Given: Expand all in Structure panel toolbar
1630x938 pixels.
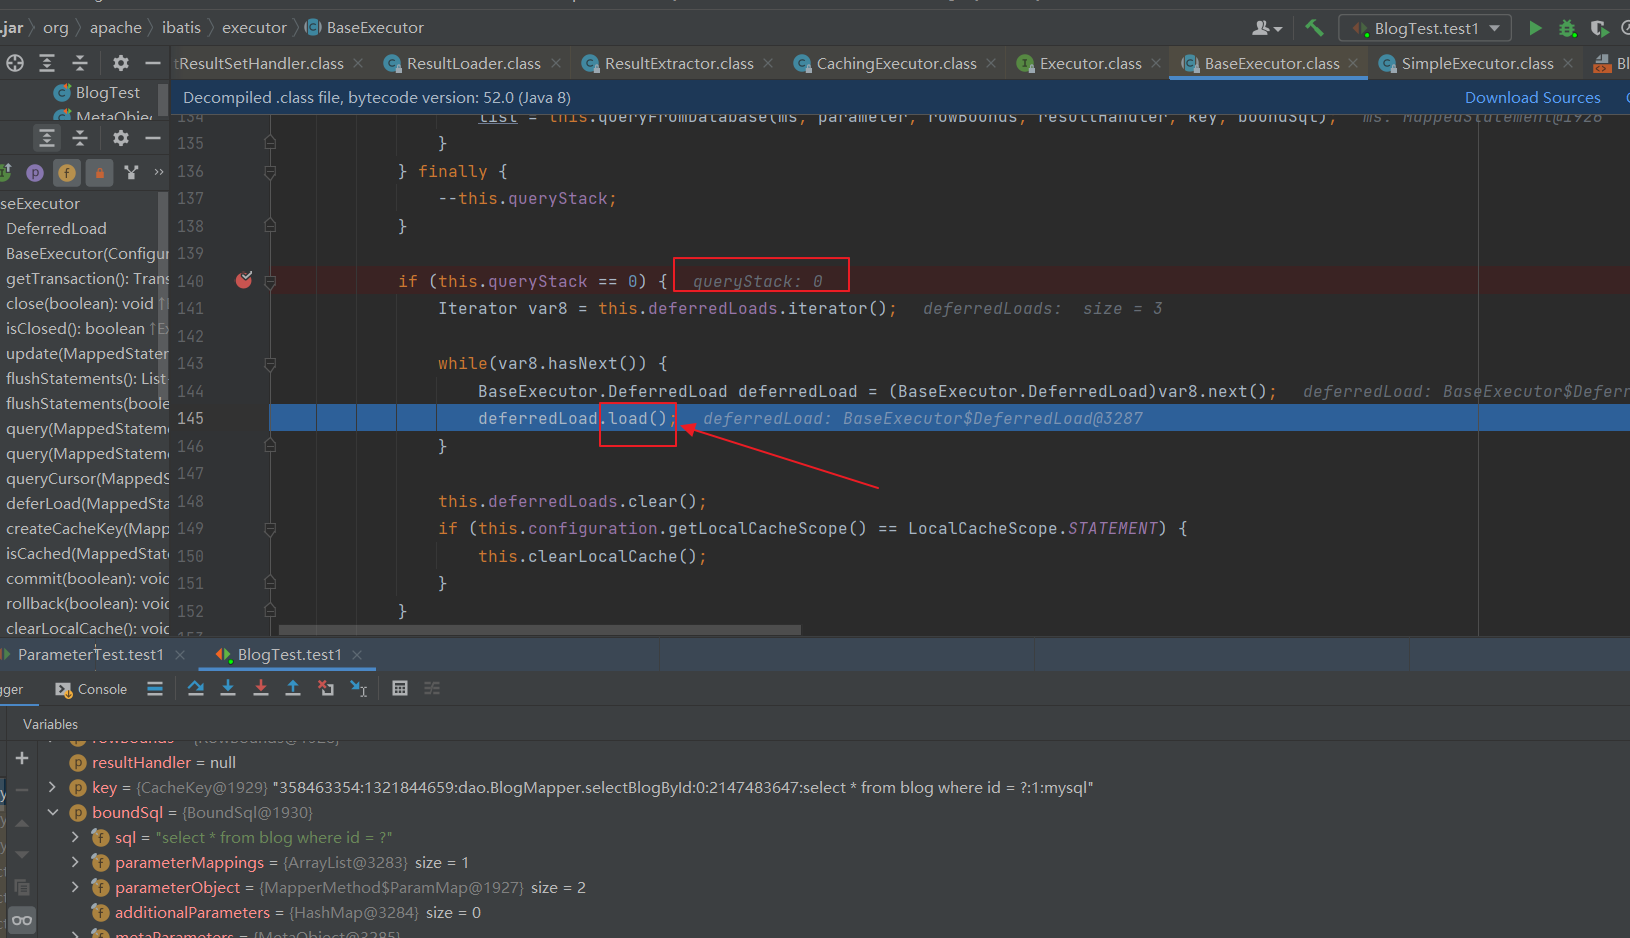Looking at the screenshot, I should [x=47, y=138].
